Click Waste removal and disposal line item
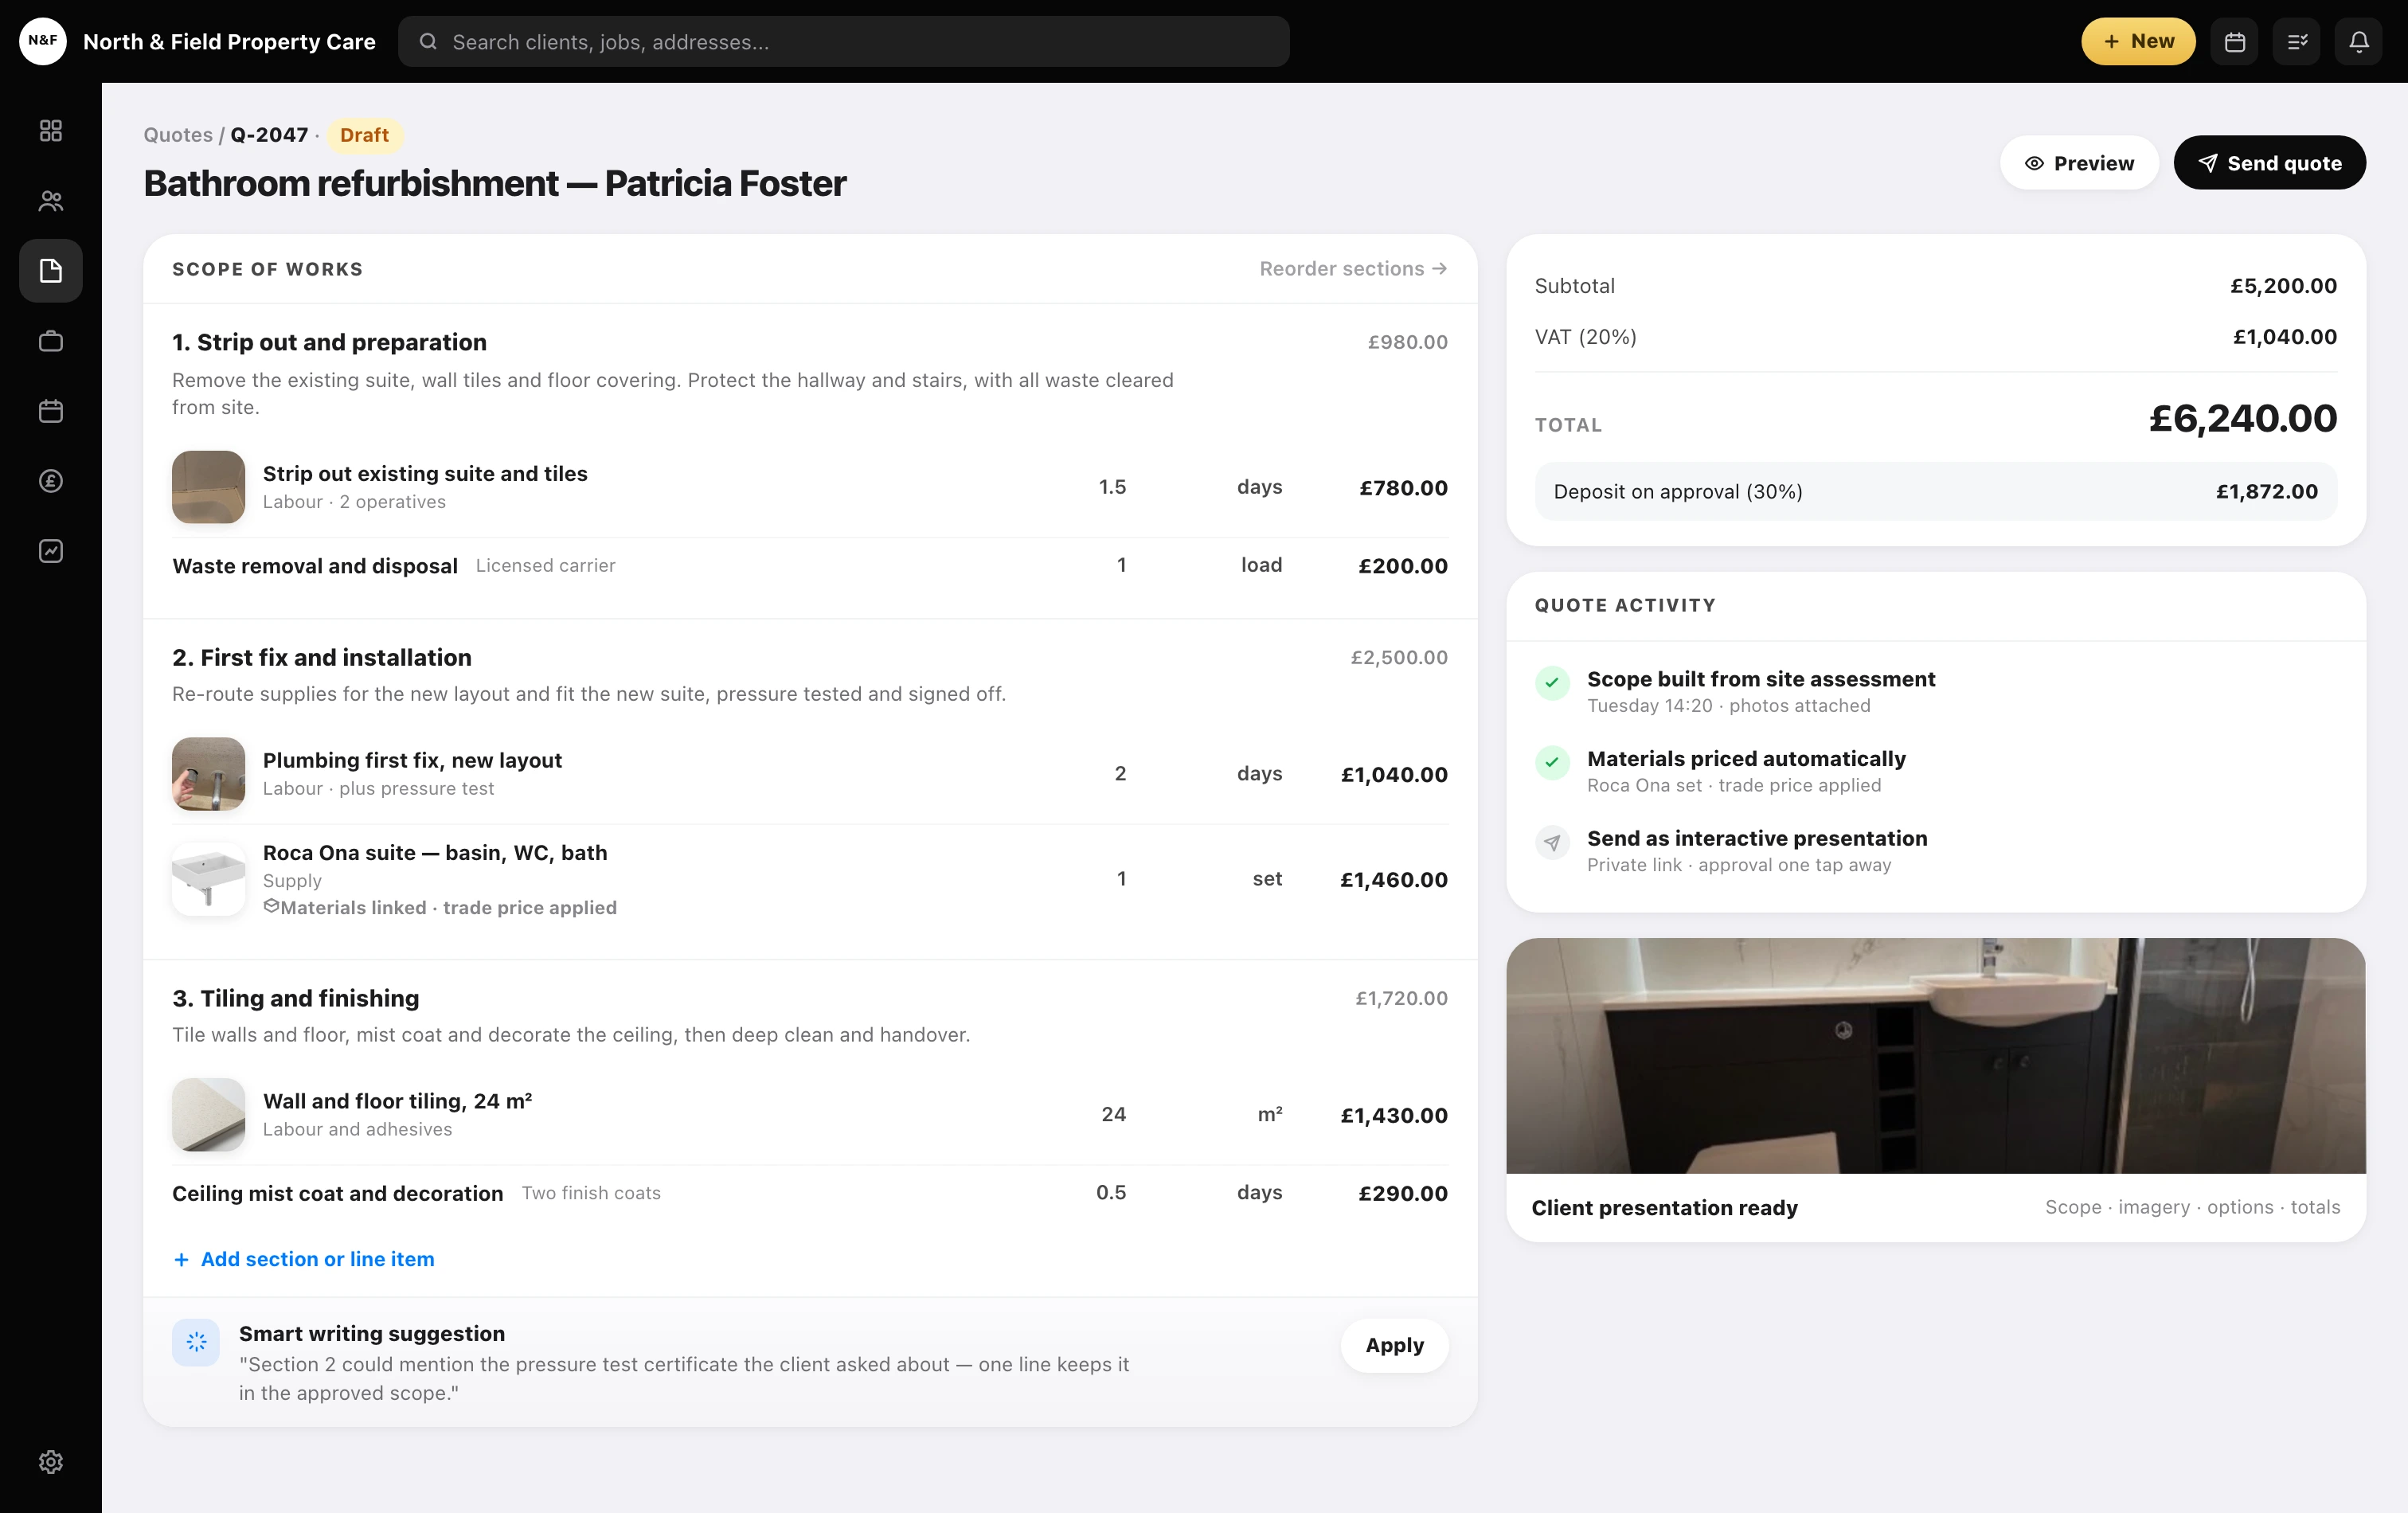Screen dimensions: 2408x1513 [x=315, y=566]
